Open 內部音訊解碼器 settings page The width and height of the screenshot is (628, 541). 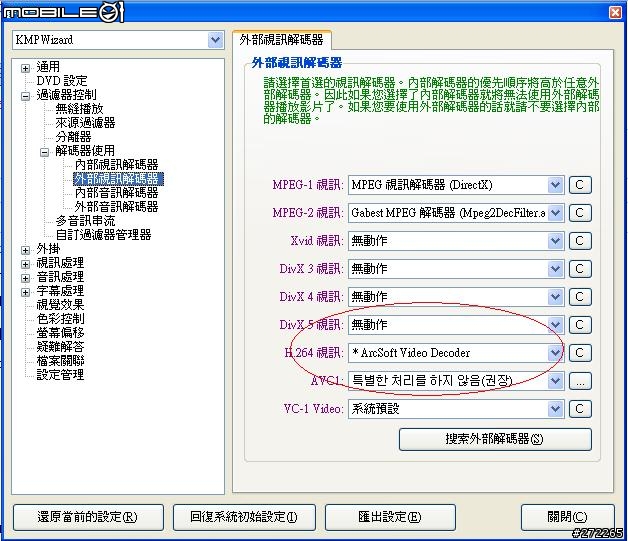coord(117,193)
